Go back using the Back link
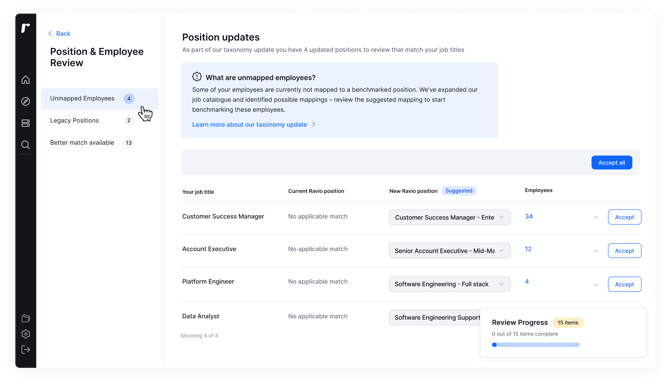Viewport: 670px width, 385px height. tap(59, 33)
